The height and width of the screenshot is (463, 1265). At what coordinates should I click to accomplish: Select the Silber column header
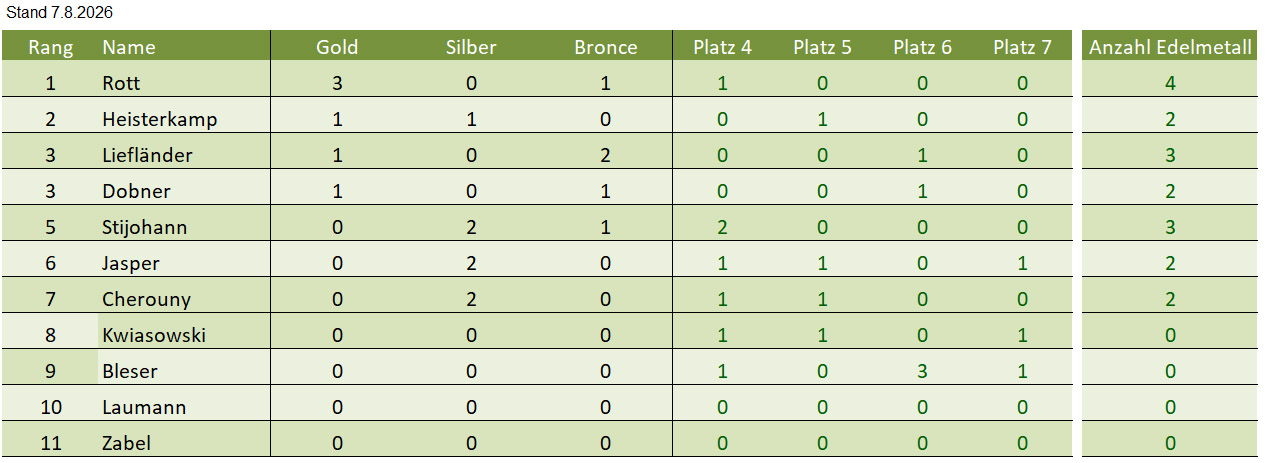click(x=471, y=47)
